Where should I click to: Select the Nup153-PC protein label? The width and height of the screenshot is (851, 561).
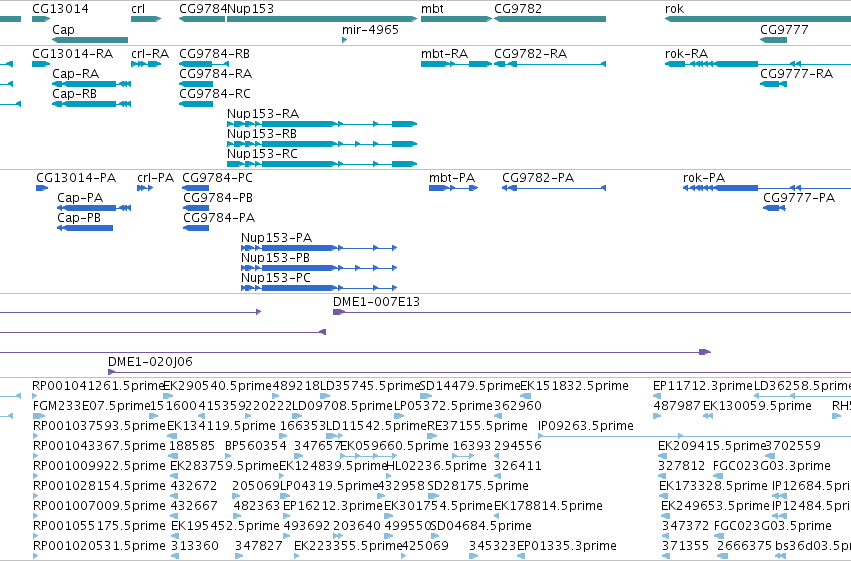click(276, 278)
